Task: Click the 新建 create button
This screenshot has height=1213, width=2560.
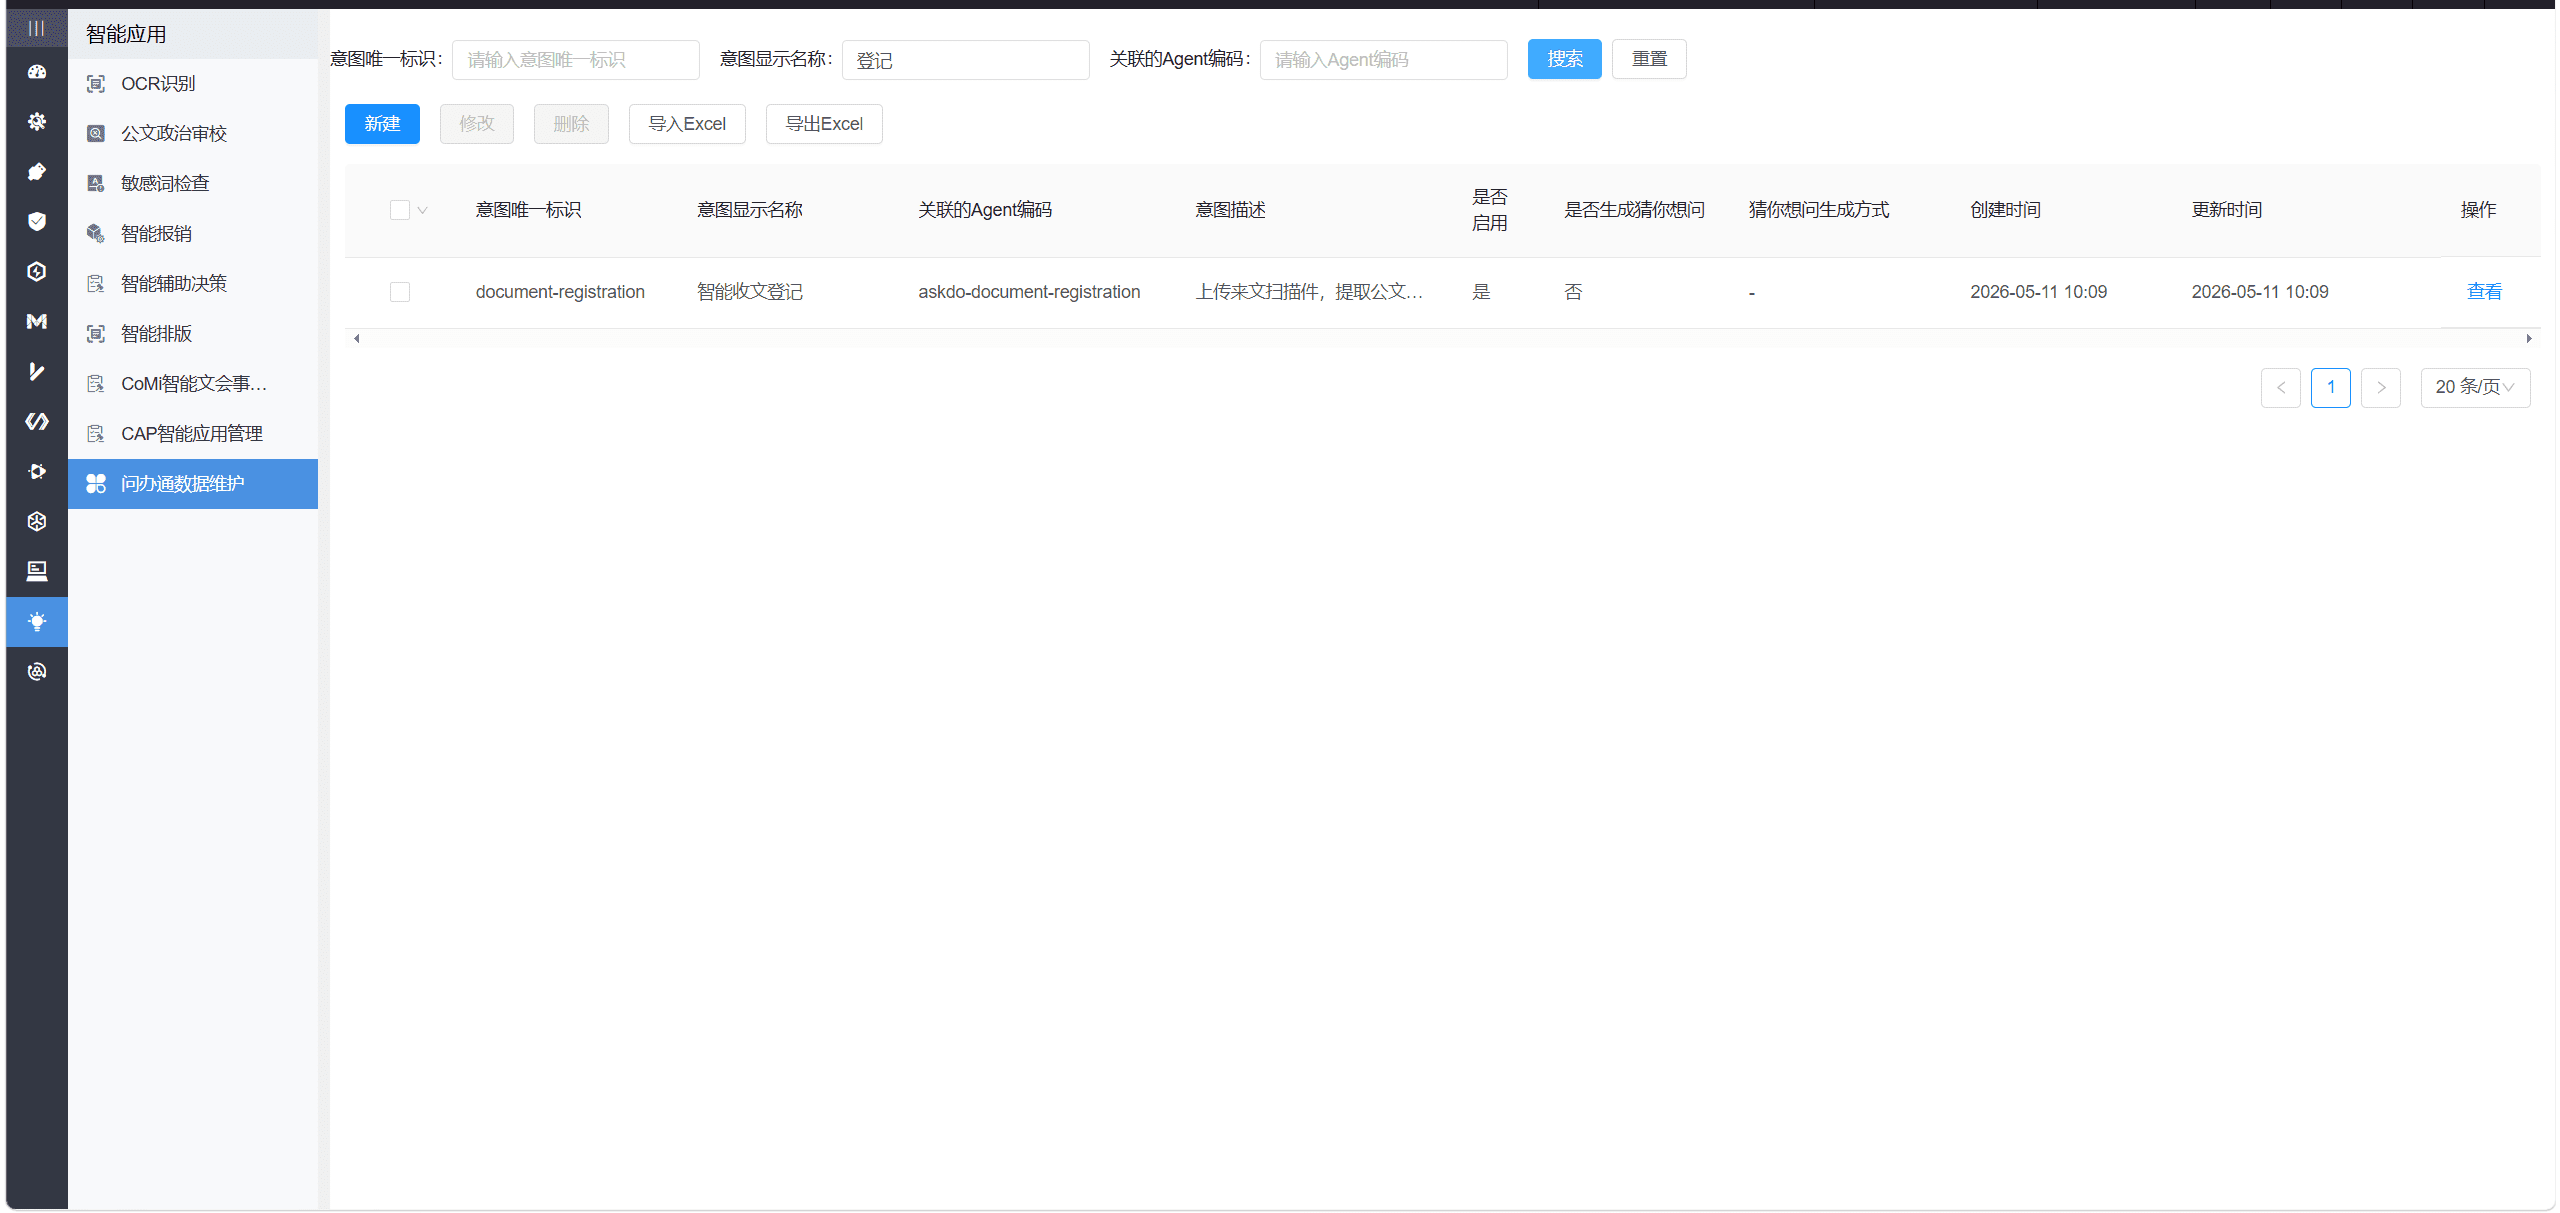Action: [382, 124]
